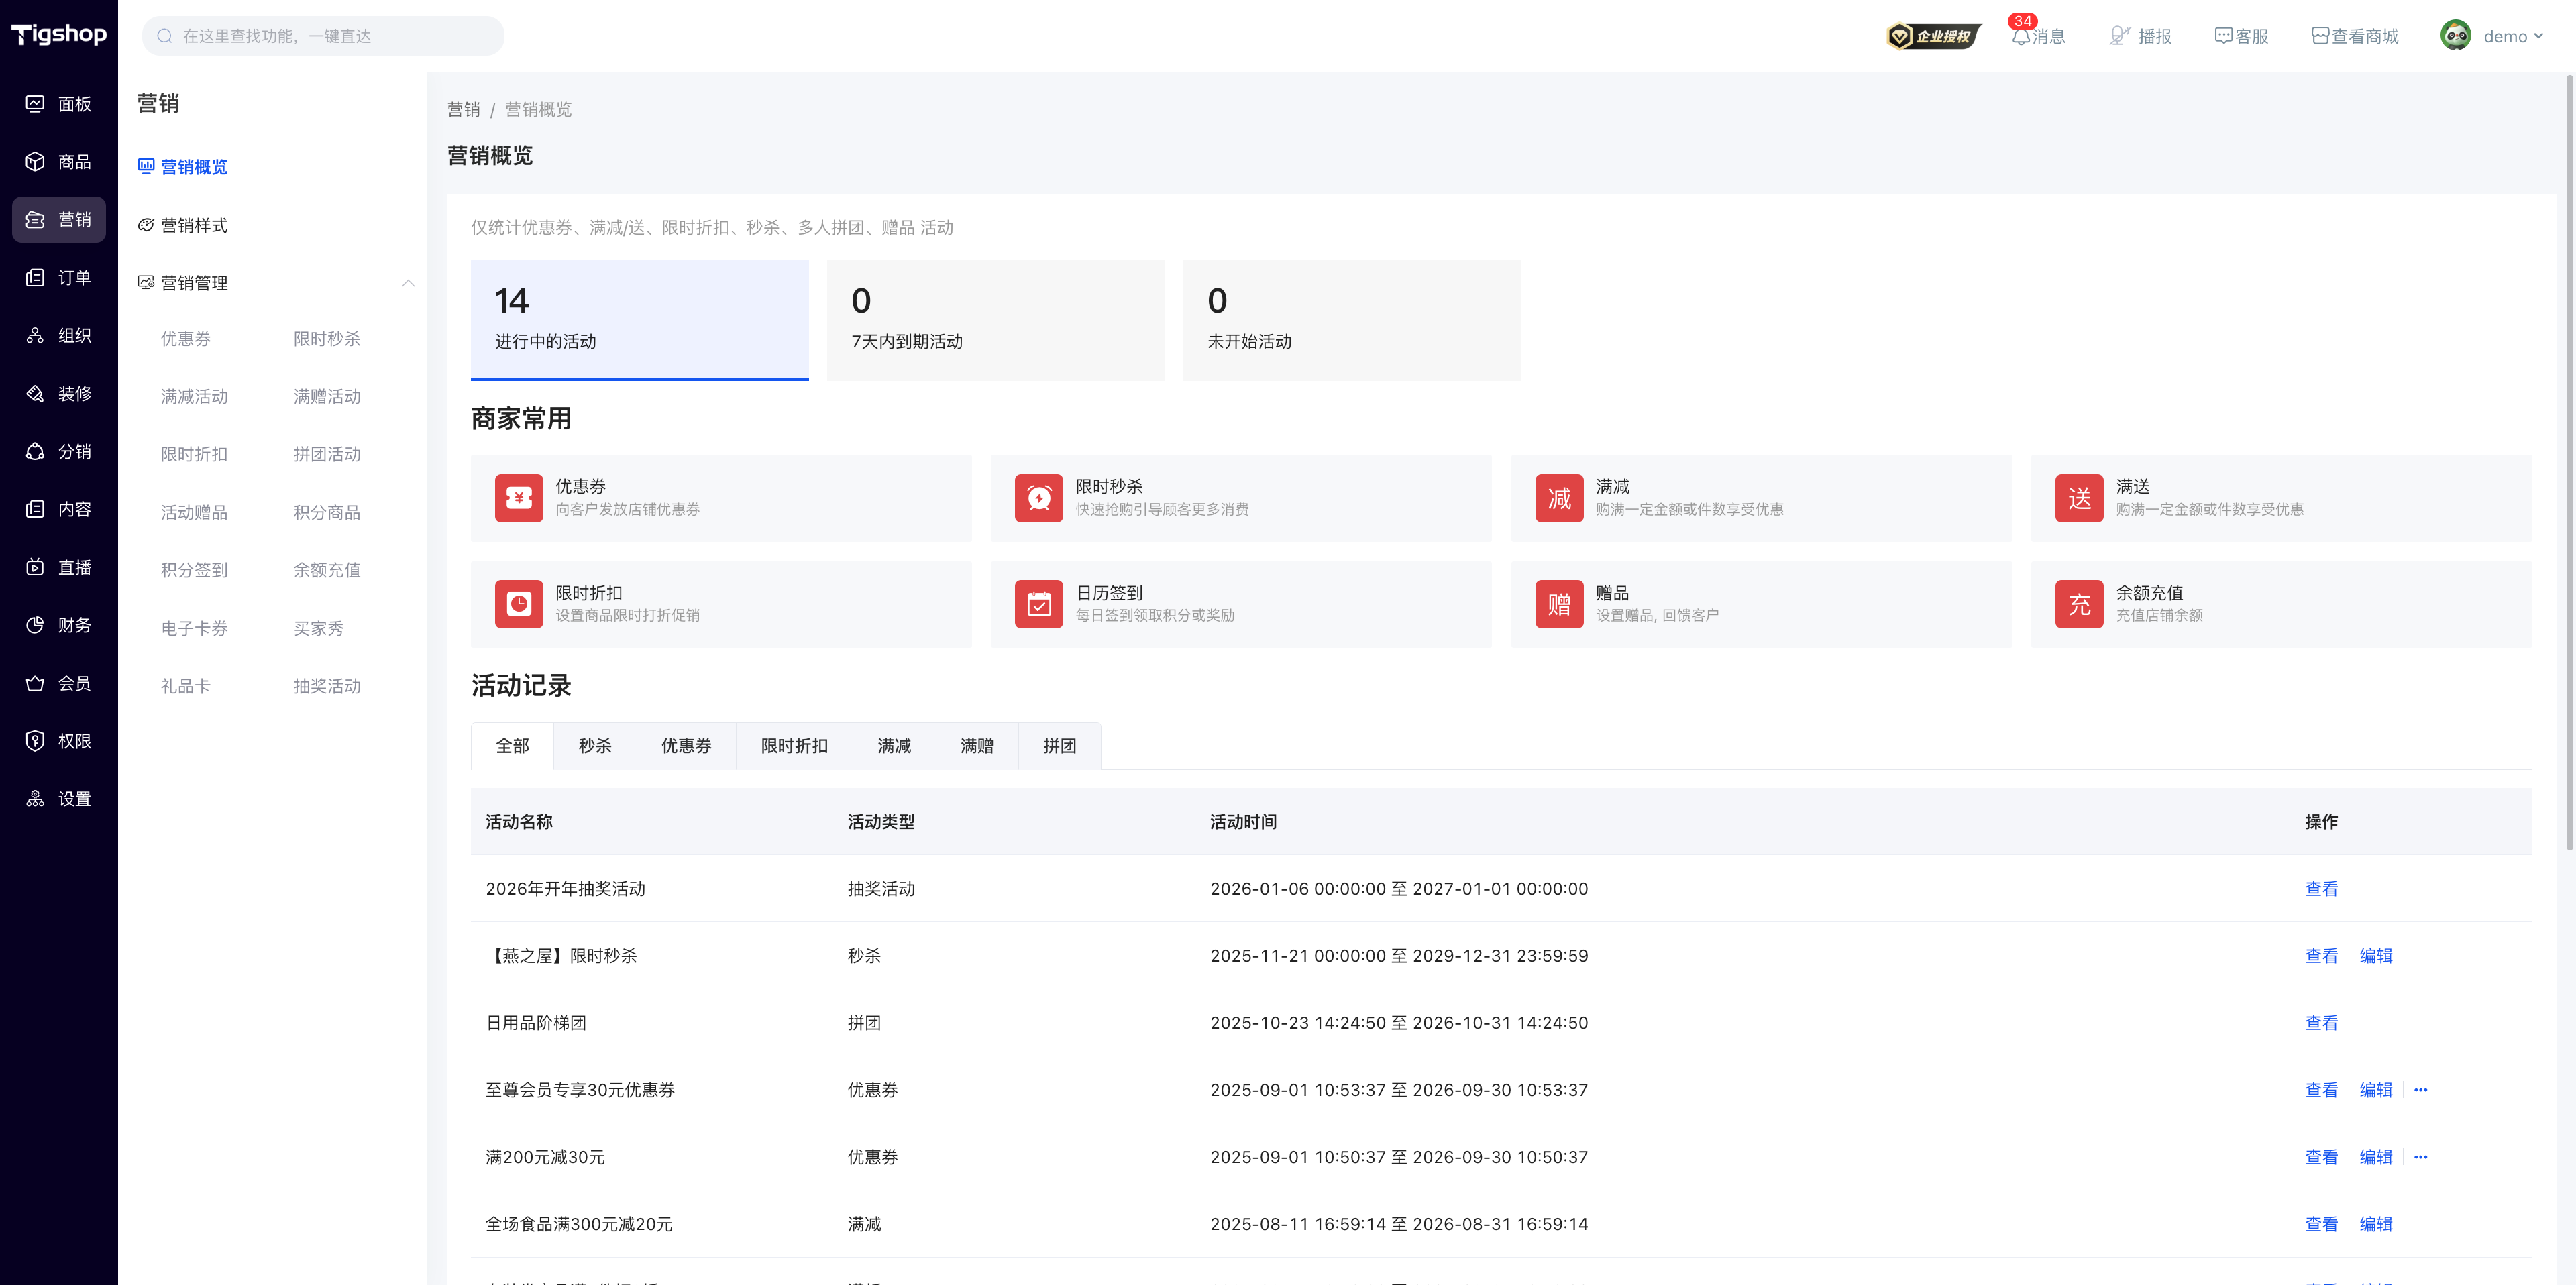The height and width of the screenshot is (1285, 2576).
Task: Open the 余额充值 card icon
Action: click(x=2079, y=604)
